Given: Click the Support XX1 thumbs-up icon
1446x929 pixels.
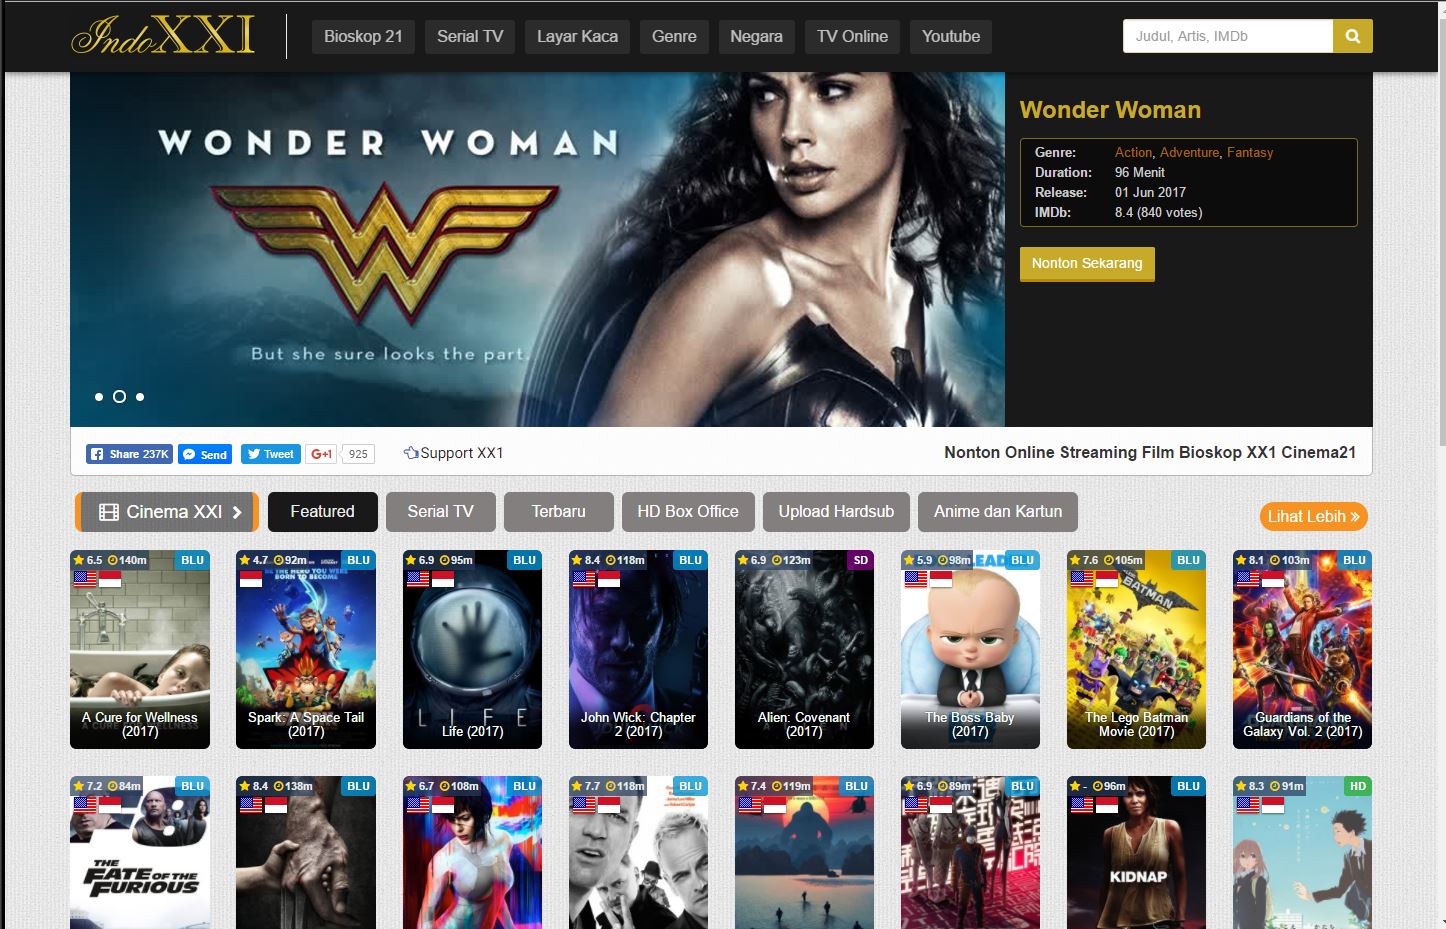Looking at the screenshot, I should (411, 451).
